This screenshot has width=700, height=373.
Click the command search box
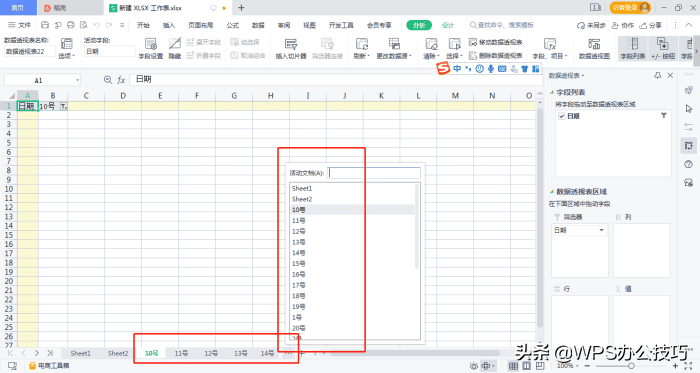click(502, 25)
